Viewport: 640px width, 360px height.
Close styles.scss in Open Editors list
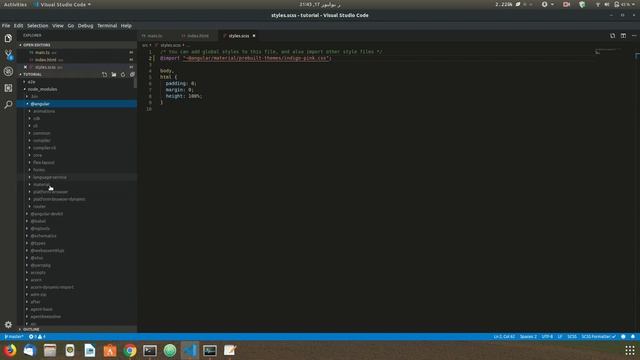click(25, 67)
